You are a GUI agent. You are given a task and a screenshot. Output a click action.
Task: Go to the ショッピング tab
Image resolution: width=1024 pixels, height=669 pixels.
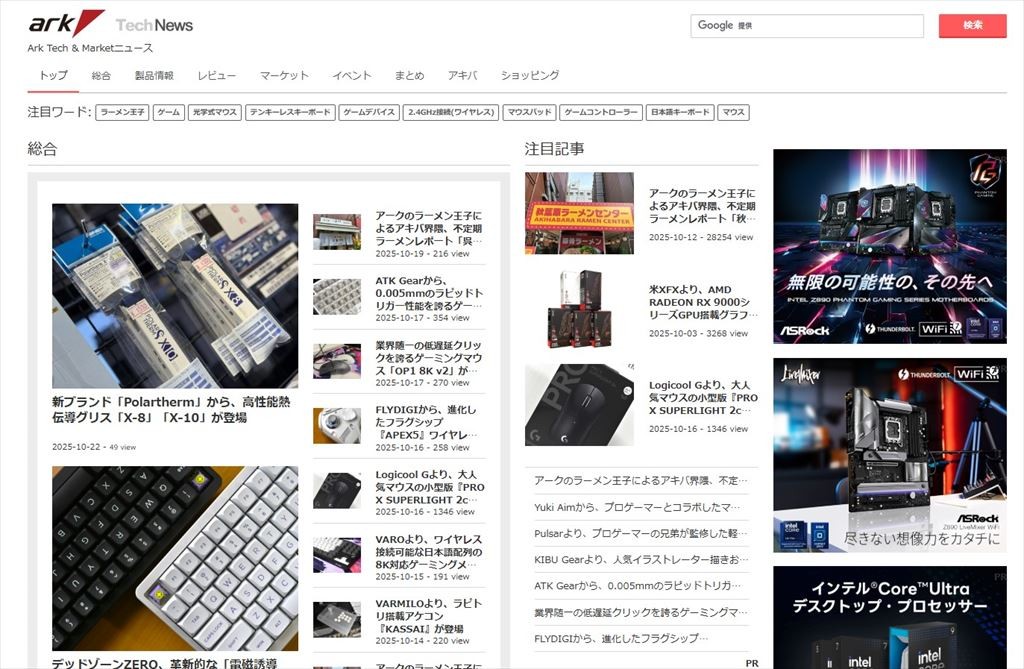point(529,76)
